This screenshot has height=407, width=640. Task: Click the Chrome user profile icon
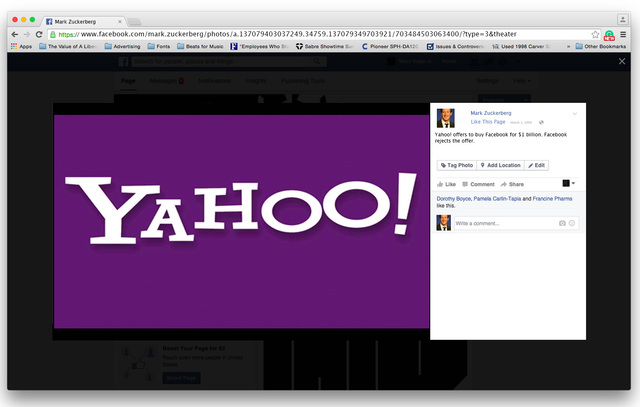point(622,19)
